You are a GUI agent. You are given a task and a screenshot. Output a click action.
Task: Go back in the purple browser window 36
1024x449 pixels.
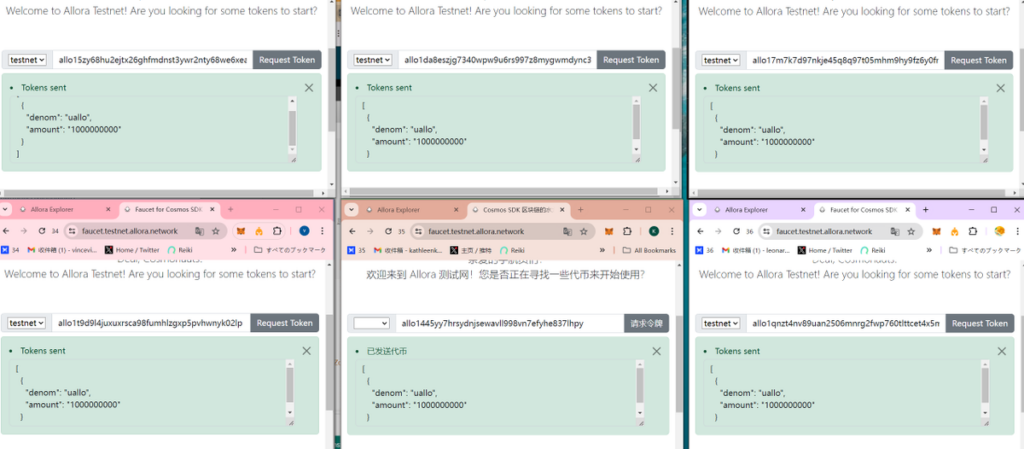coord(700,231)
